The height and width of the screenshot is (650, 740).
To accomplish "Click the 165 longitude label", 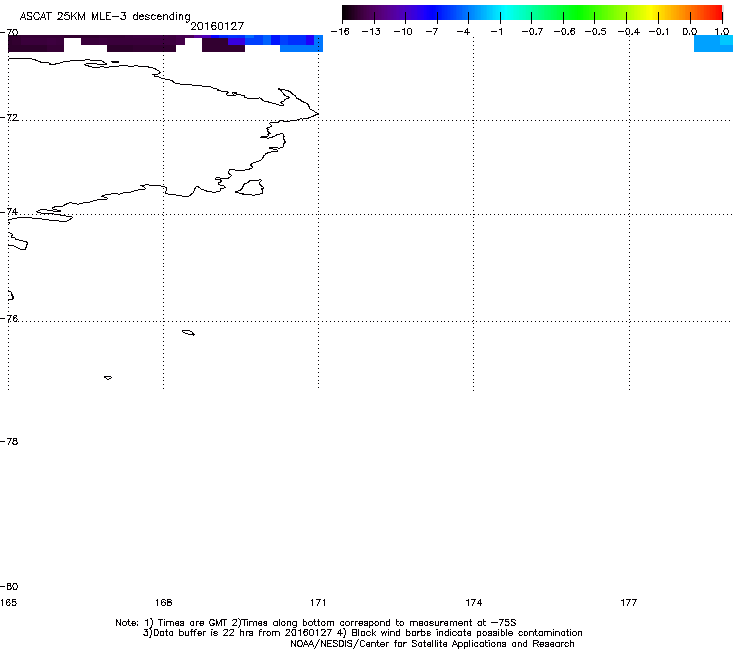I will (x=8, y=603).
